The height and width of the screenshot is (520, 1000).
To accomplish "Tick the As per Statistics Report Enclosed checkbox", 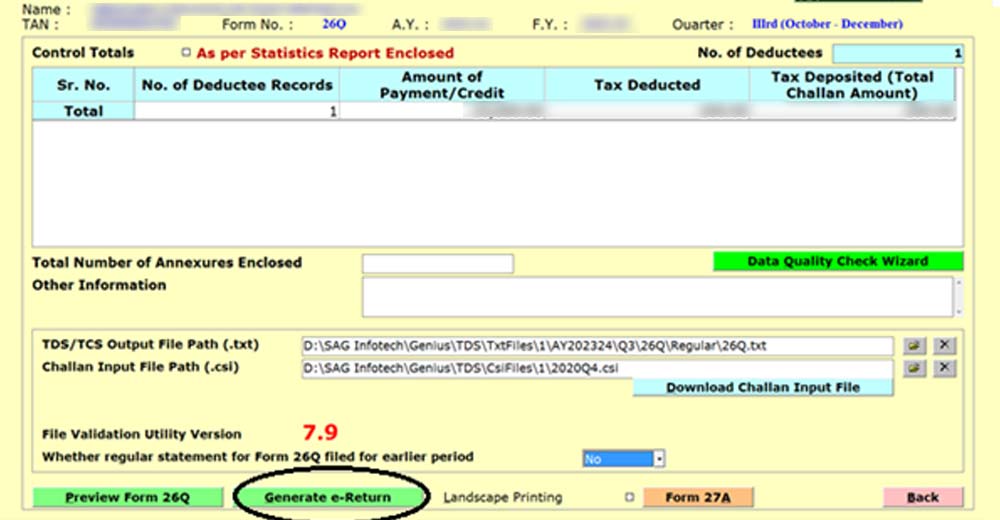I will coord(186,53).
